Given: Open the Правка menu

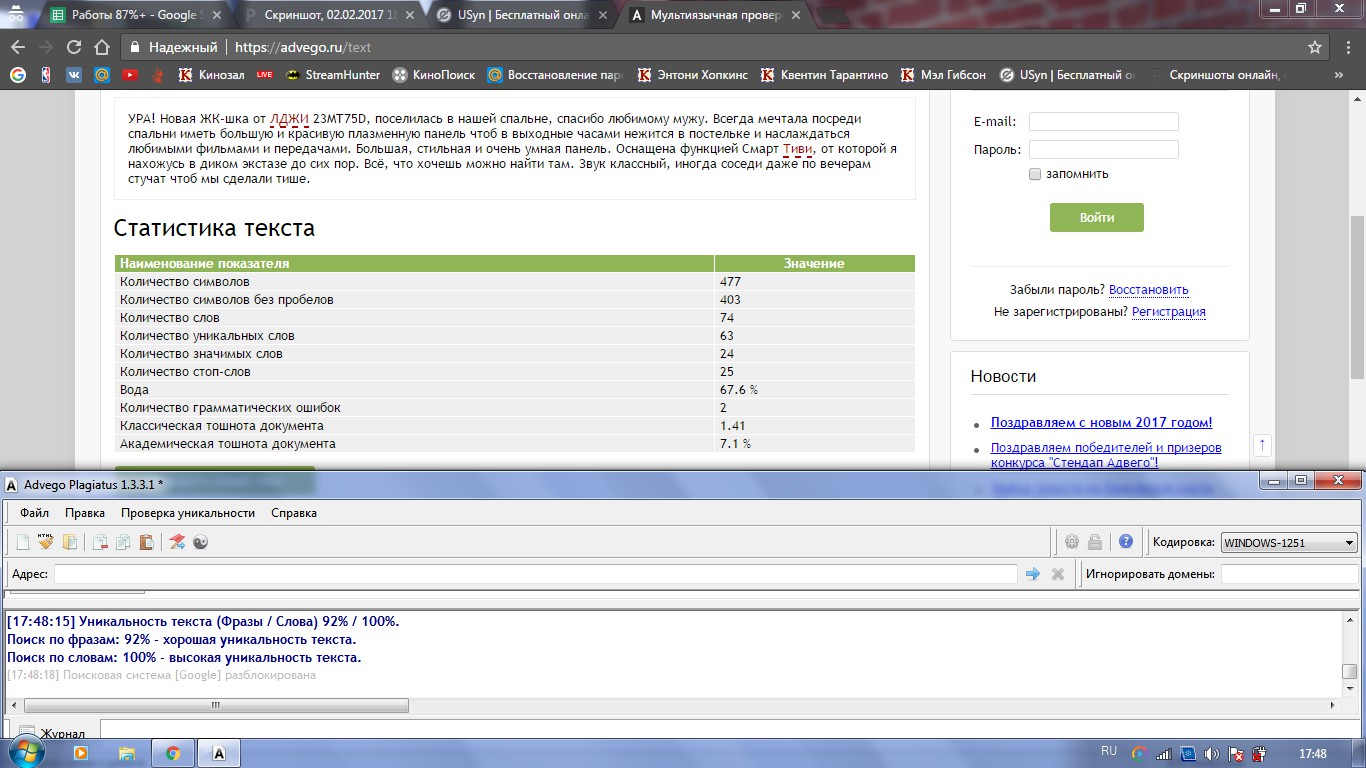Looking at the screenshot, I should point(85,513).
